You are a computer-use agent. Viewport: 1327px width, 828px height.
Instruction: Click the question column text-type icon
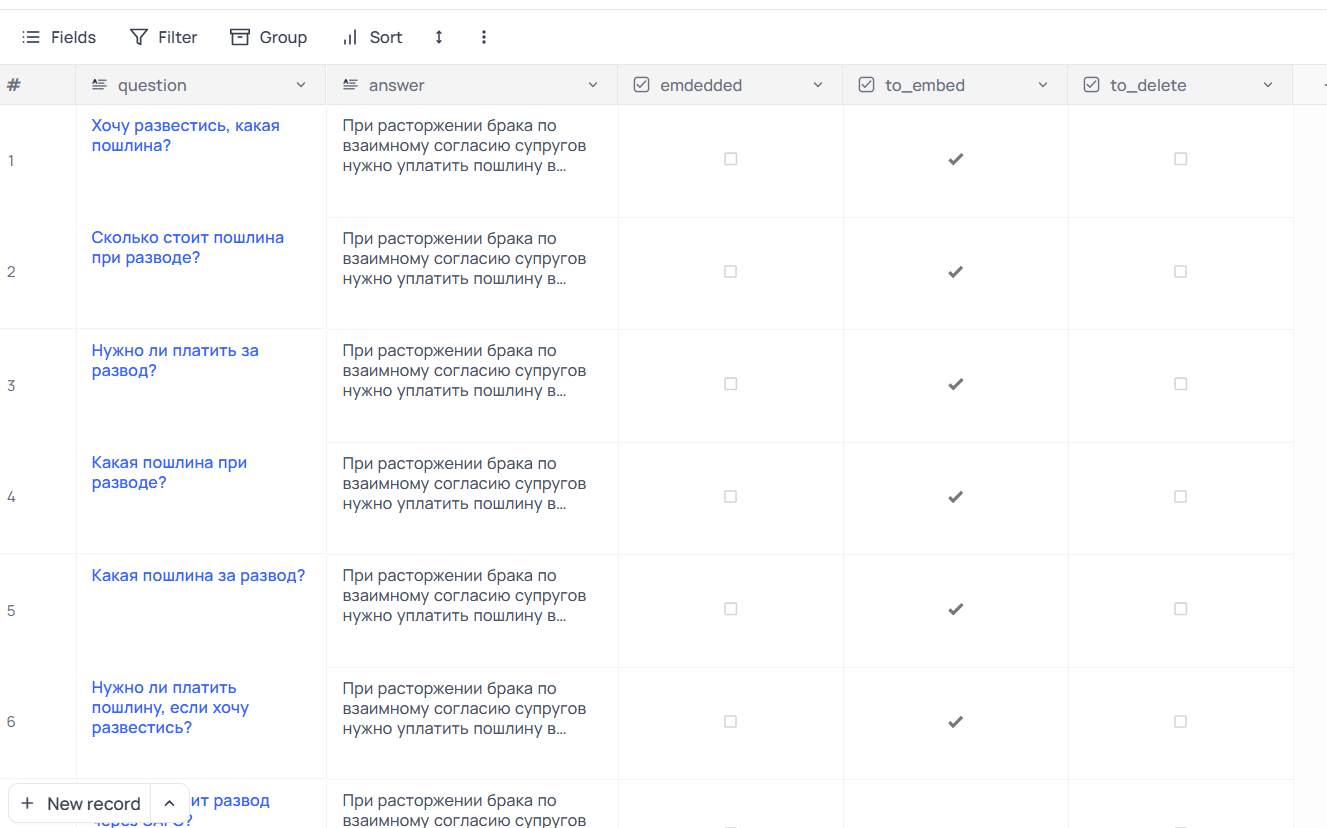click(99, 85)
